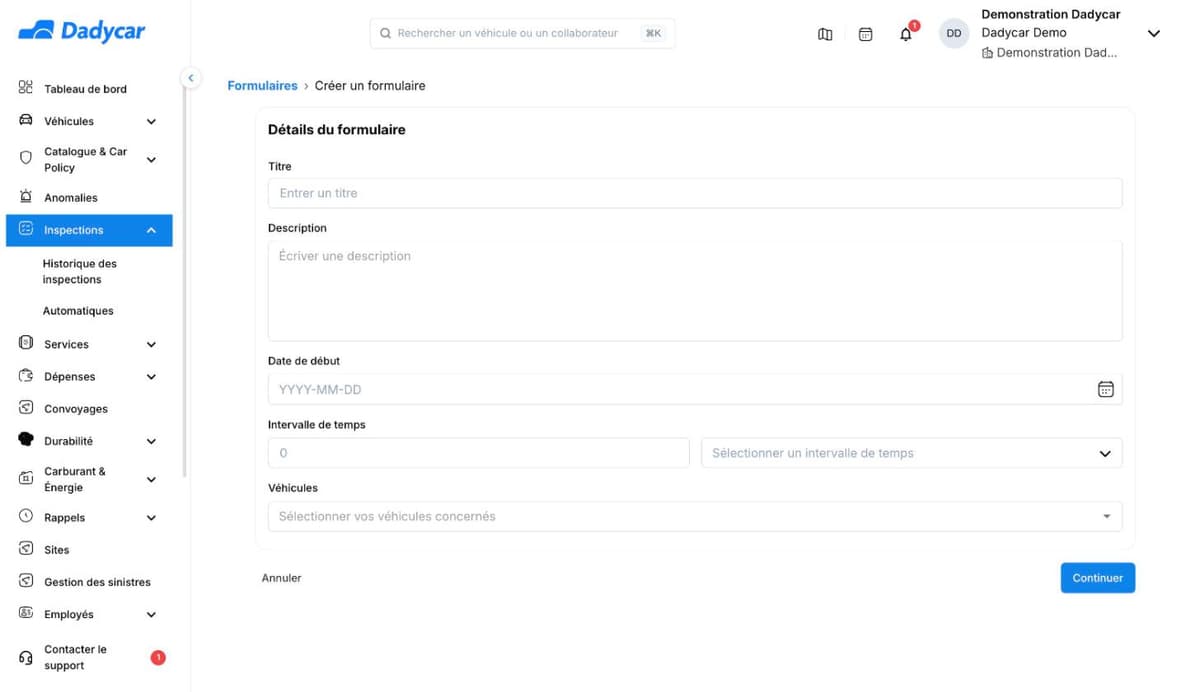Viewport: 1200px width, 692px height.
Task: Open Historique des inspections submenu
Action: [x=80, y=272]
